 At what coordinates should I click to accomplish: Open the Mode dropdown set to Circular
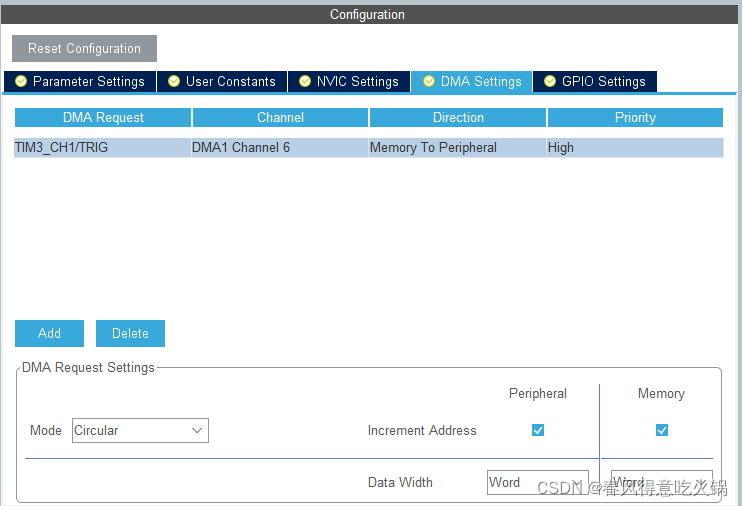140,430
